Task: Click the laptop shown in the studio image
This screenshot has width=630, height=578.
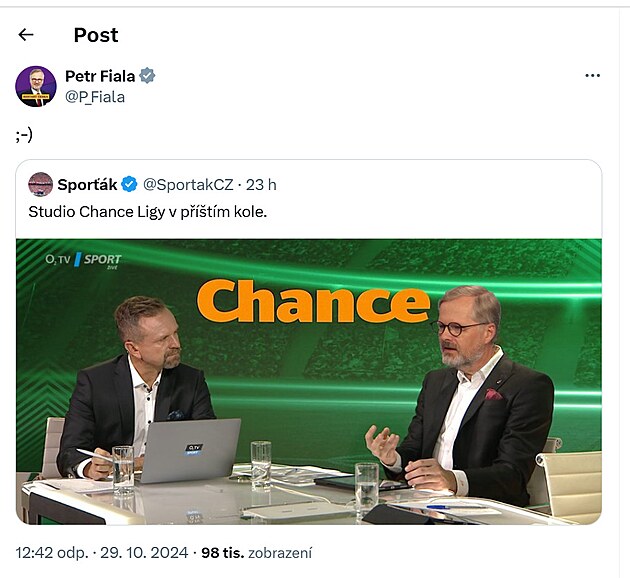Action: point(188,450)
